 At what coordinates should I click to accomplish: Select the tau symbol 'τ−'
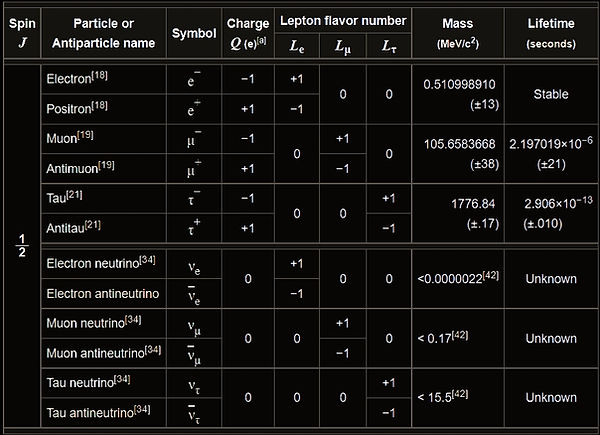[x=194, y=198]
